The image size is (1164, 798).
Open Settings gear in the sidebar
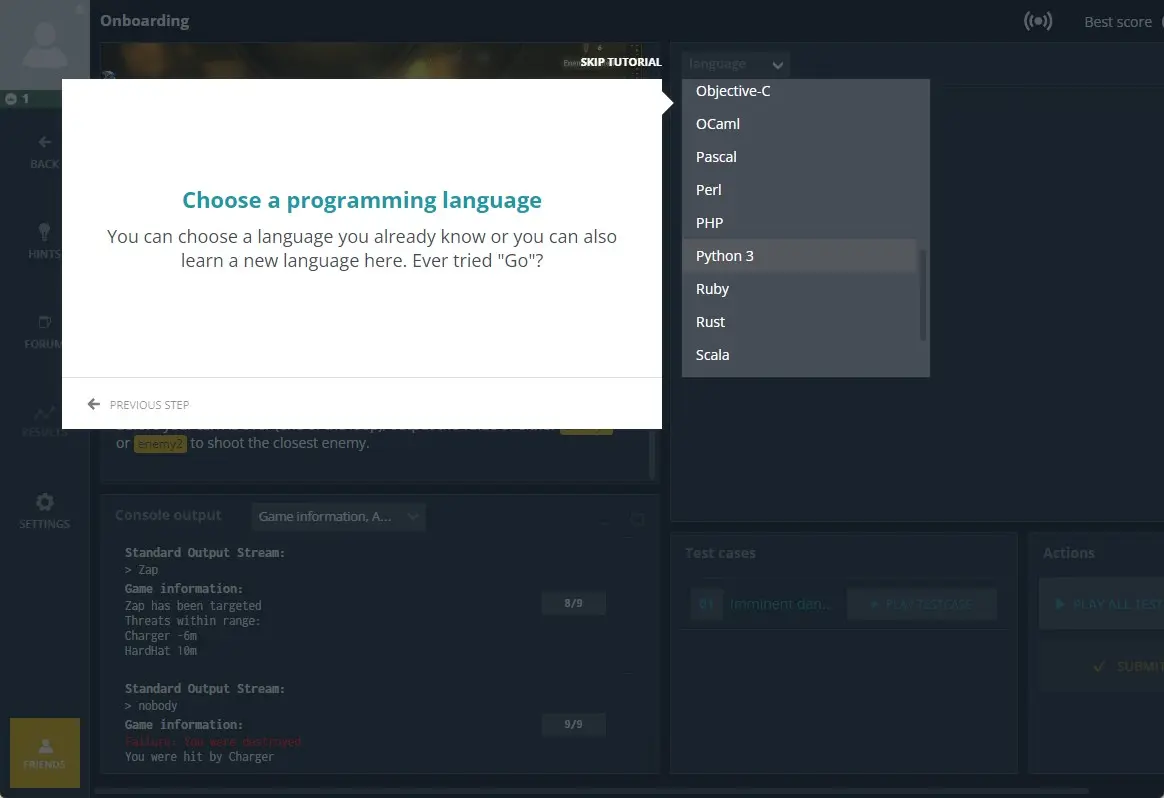pyautogui.click(x=45, y=511)
